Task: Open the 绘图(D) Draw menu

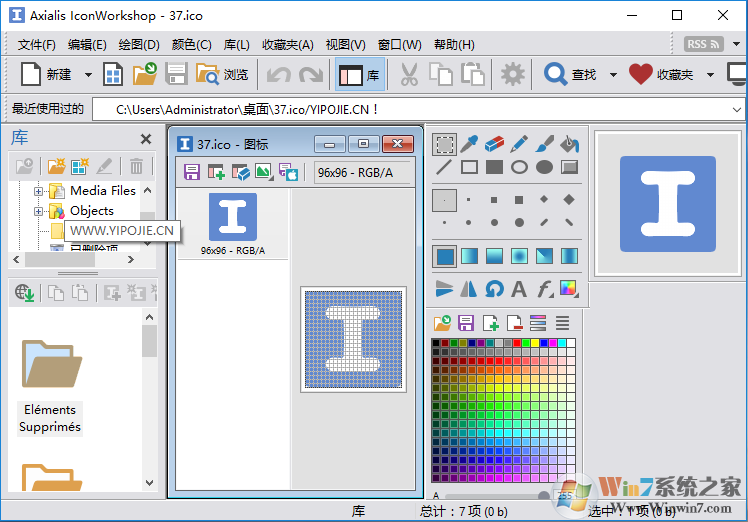Action: coord(139,44)
